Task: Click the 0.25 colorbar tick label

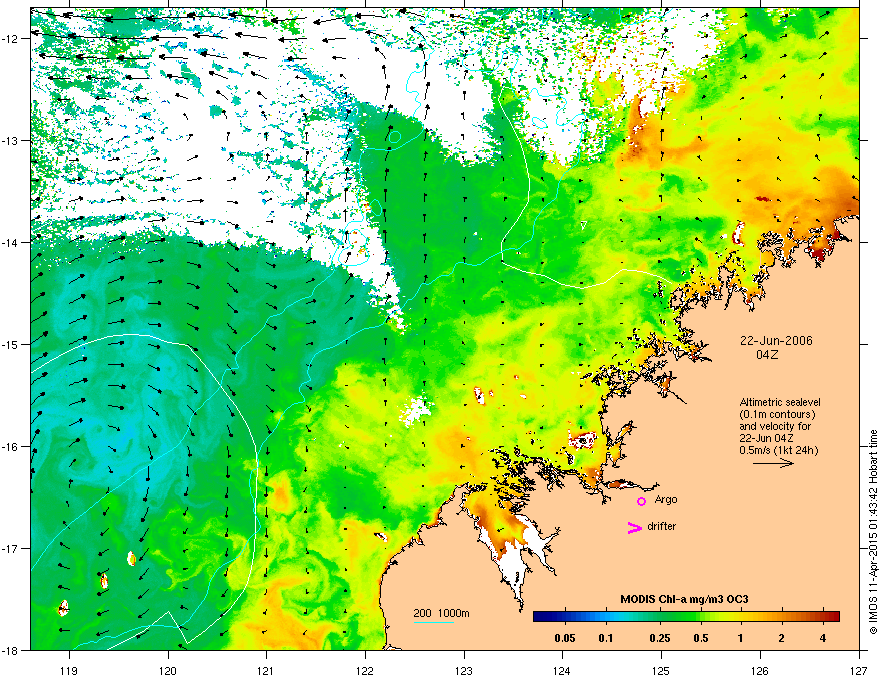Action: tap(659, 638)
